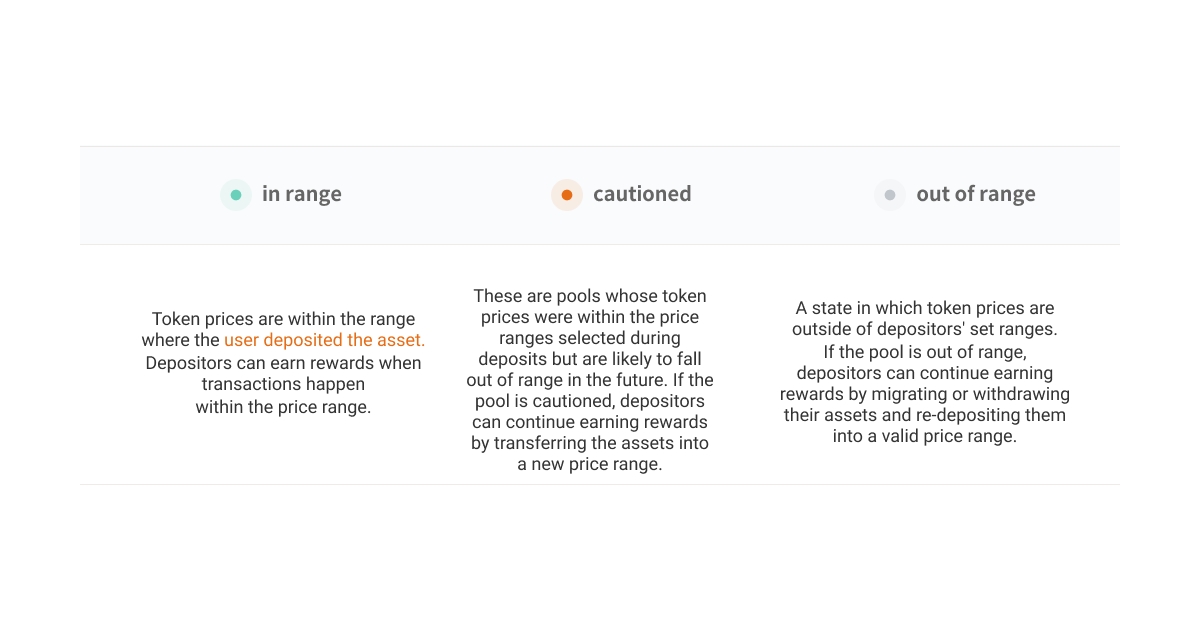The image size is (1200, 630).
Task: Click the text "Depositors can earn rewards when"
Action: [283, 363]
